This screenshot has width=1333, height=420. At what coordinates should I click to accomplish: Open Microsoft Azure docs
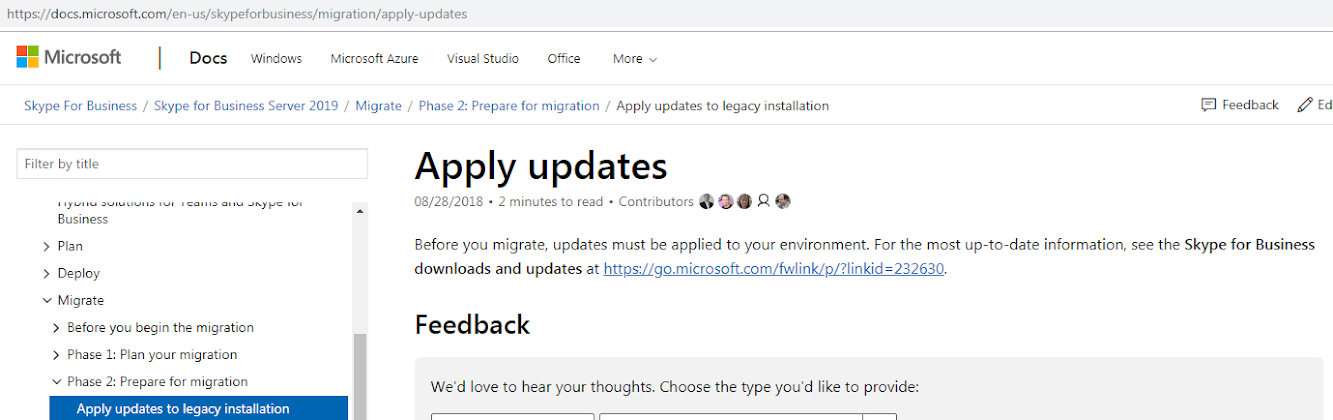tap(374, 59)
